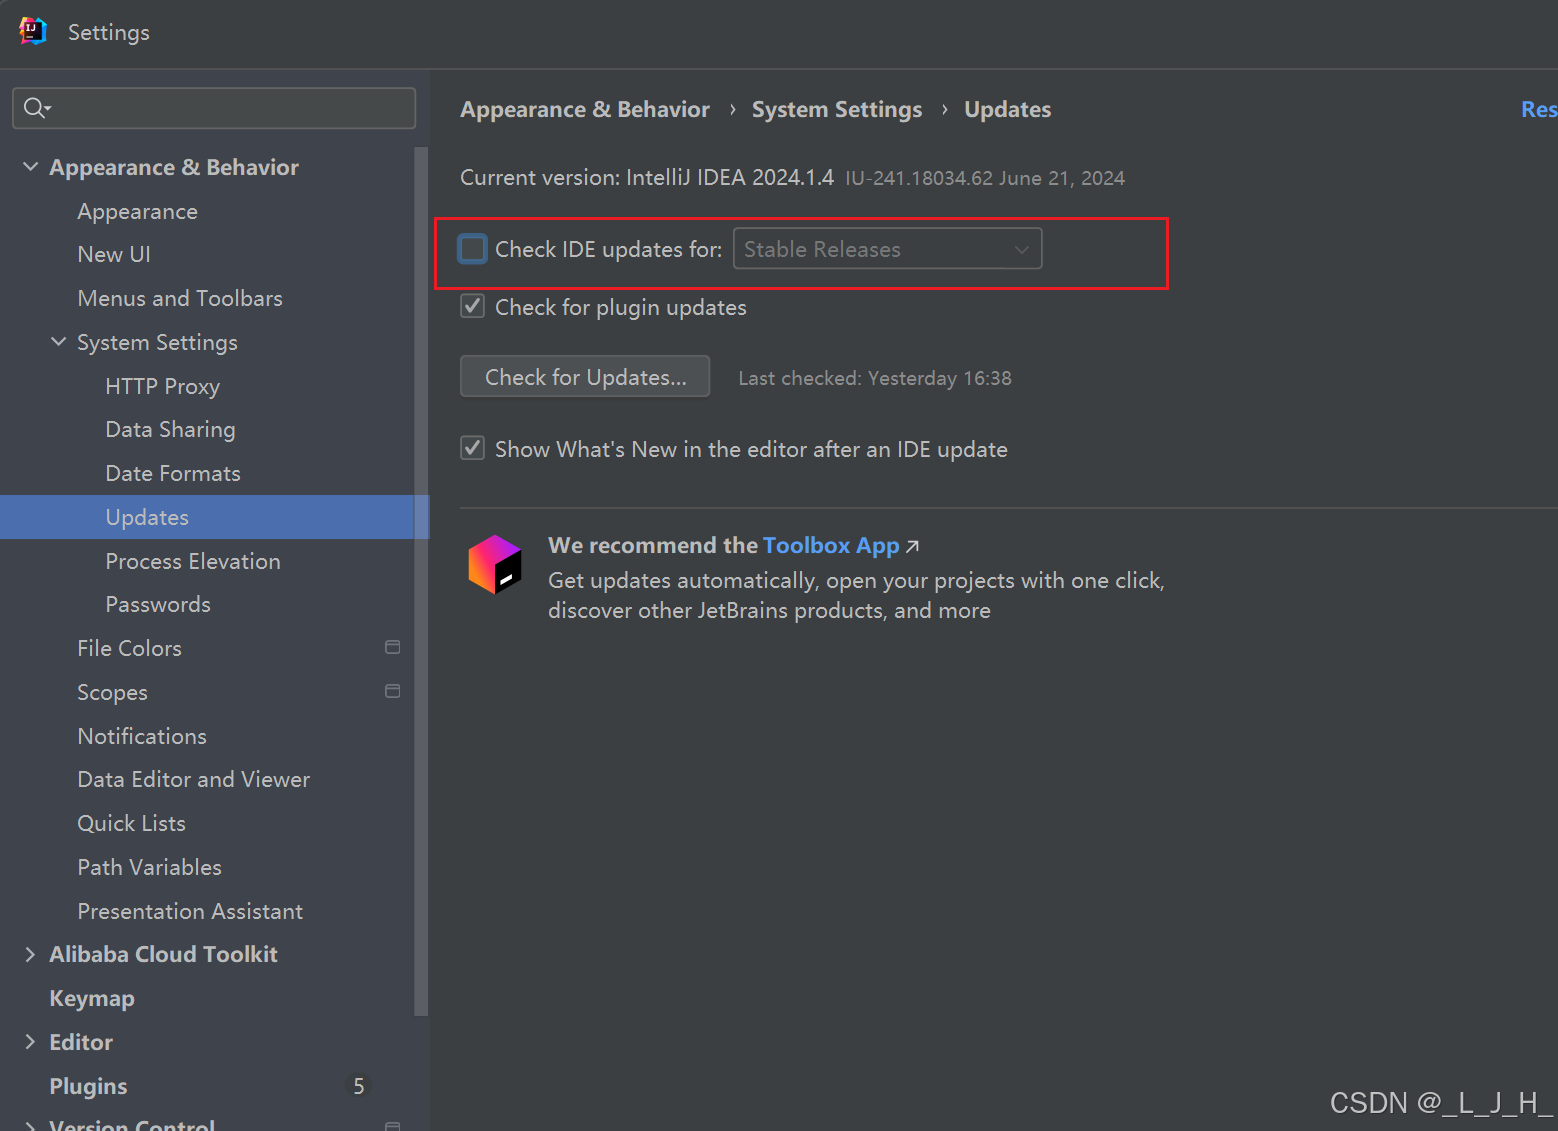Viewport: 1558px width, 1131px height.
Task: Click the project-level icon next to Scopes
Action: coord(393,692)
